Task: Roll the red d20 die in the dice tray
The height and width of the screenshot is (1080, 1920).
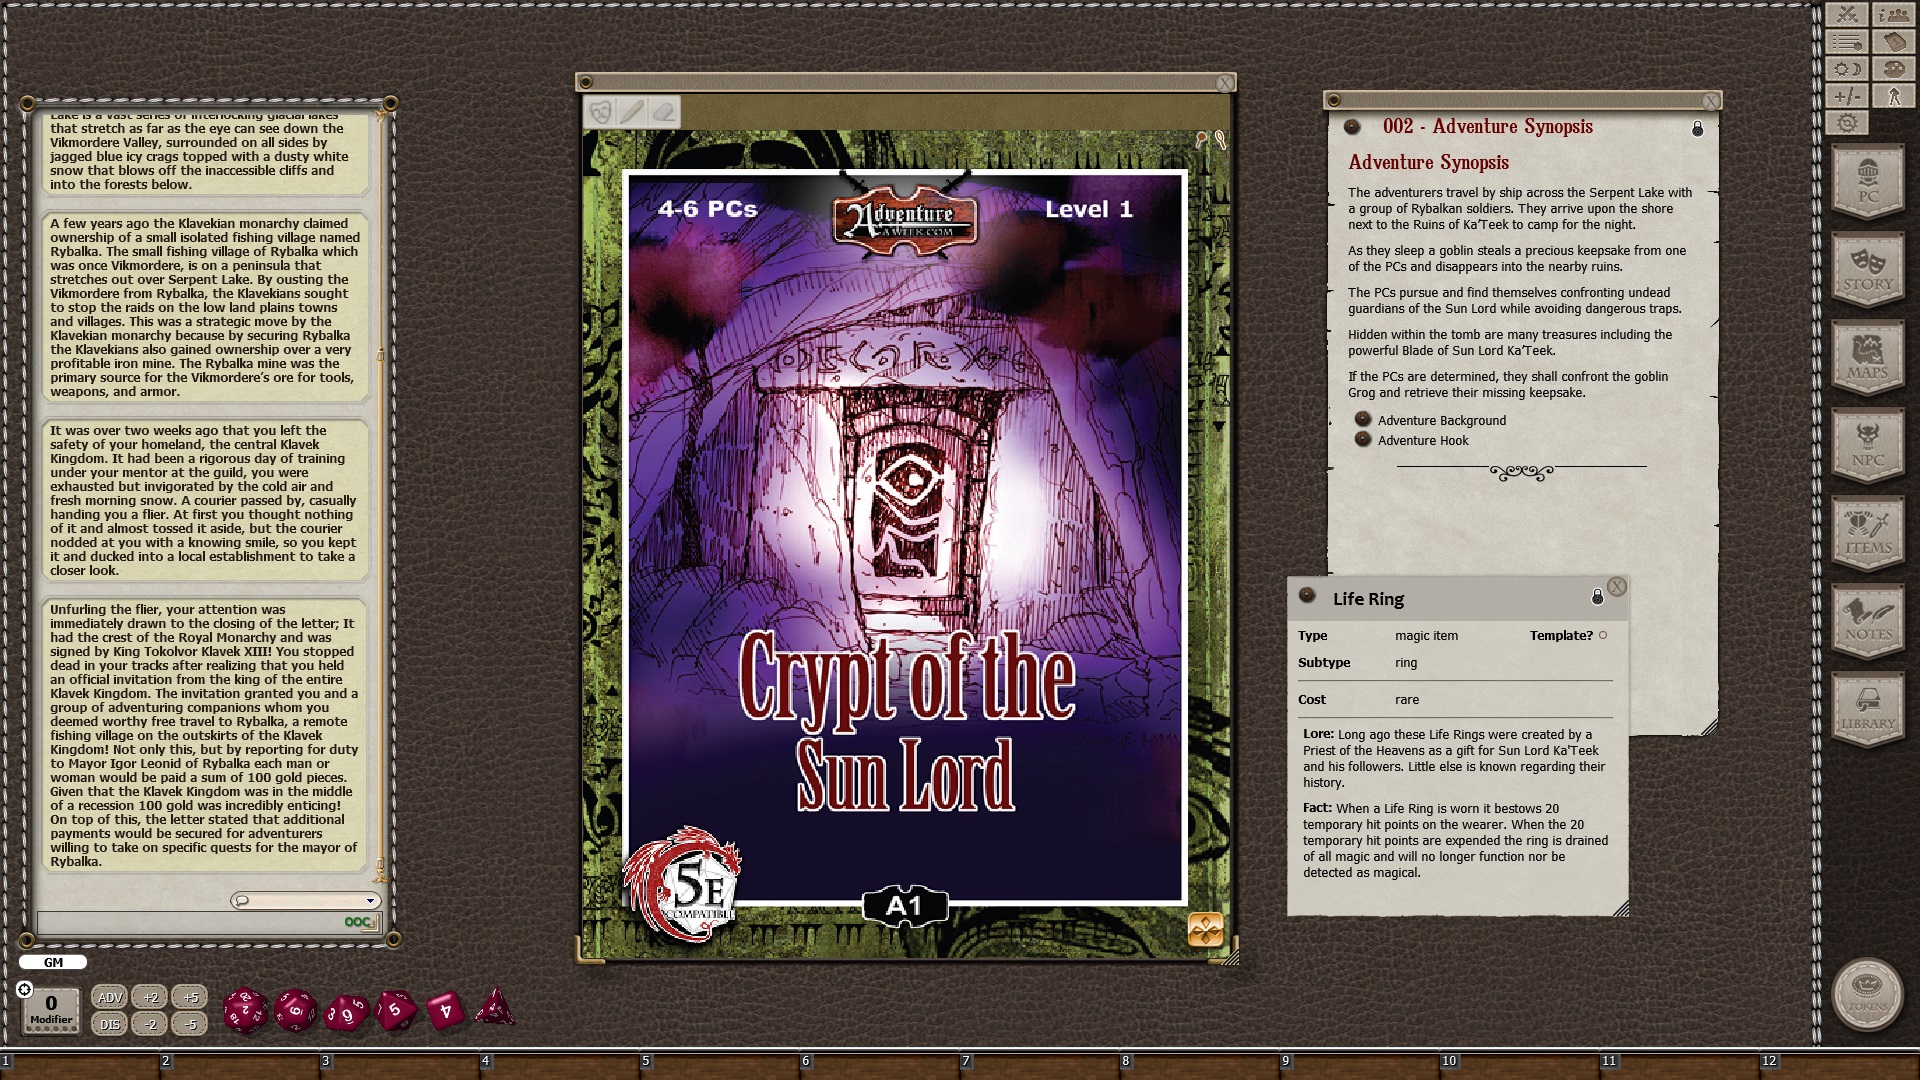Action: [245, 1011]
